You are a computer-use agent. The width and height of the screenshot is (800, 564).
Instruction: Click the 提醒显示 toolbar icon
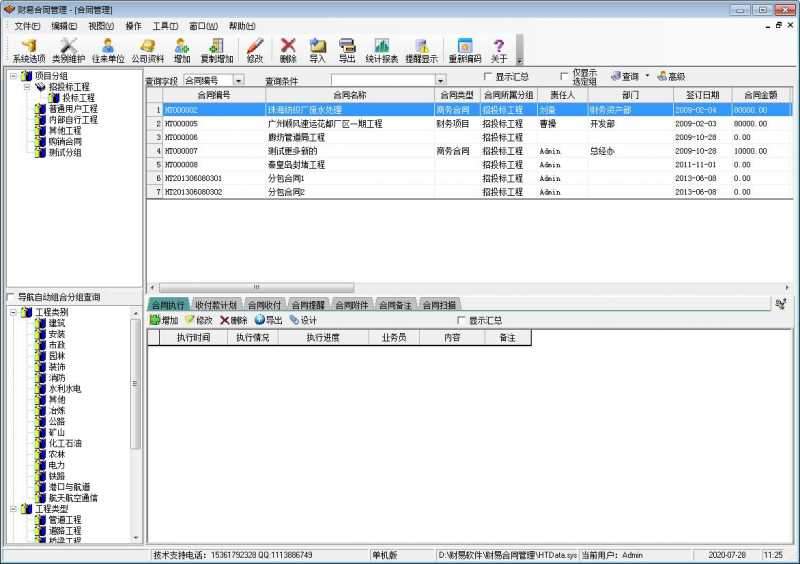(421, 50)
